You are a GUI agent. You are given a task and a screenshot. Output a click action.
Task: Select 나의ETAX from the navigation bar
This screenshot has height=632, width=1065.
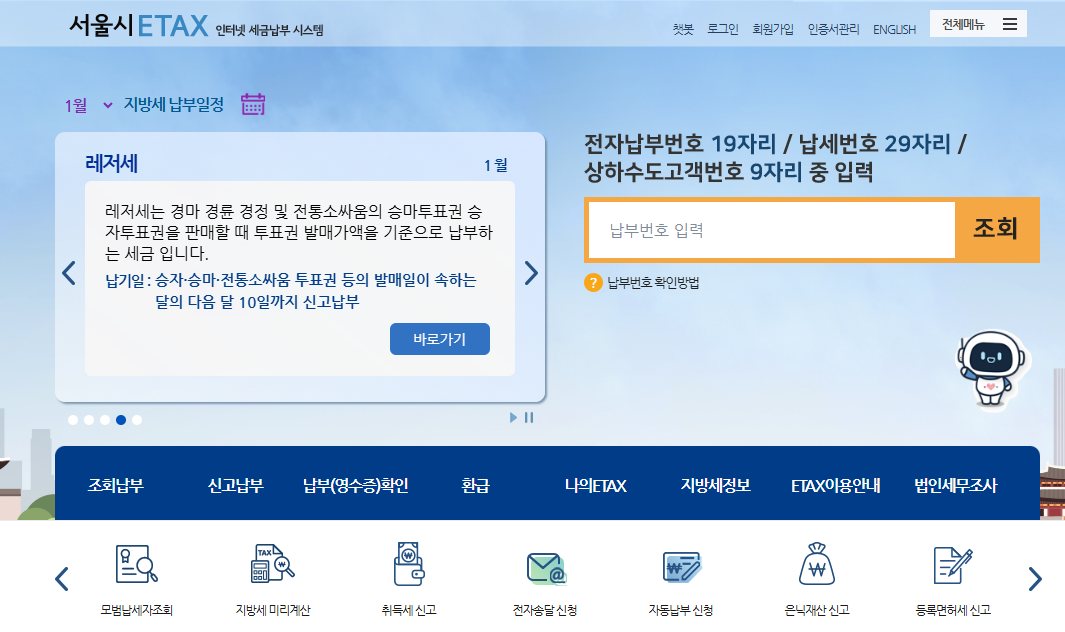click(595, 484)
